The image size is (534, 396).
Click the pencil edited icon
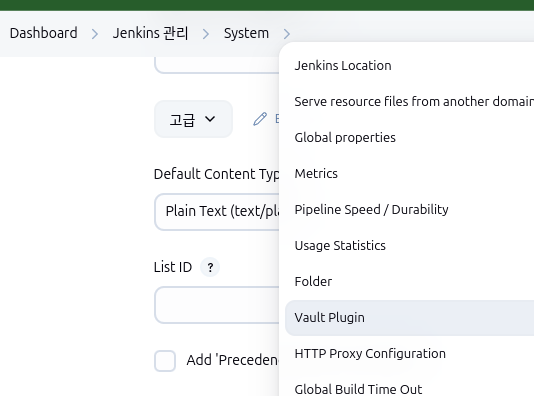pos(260,119)
